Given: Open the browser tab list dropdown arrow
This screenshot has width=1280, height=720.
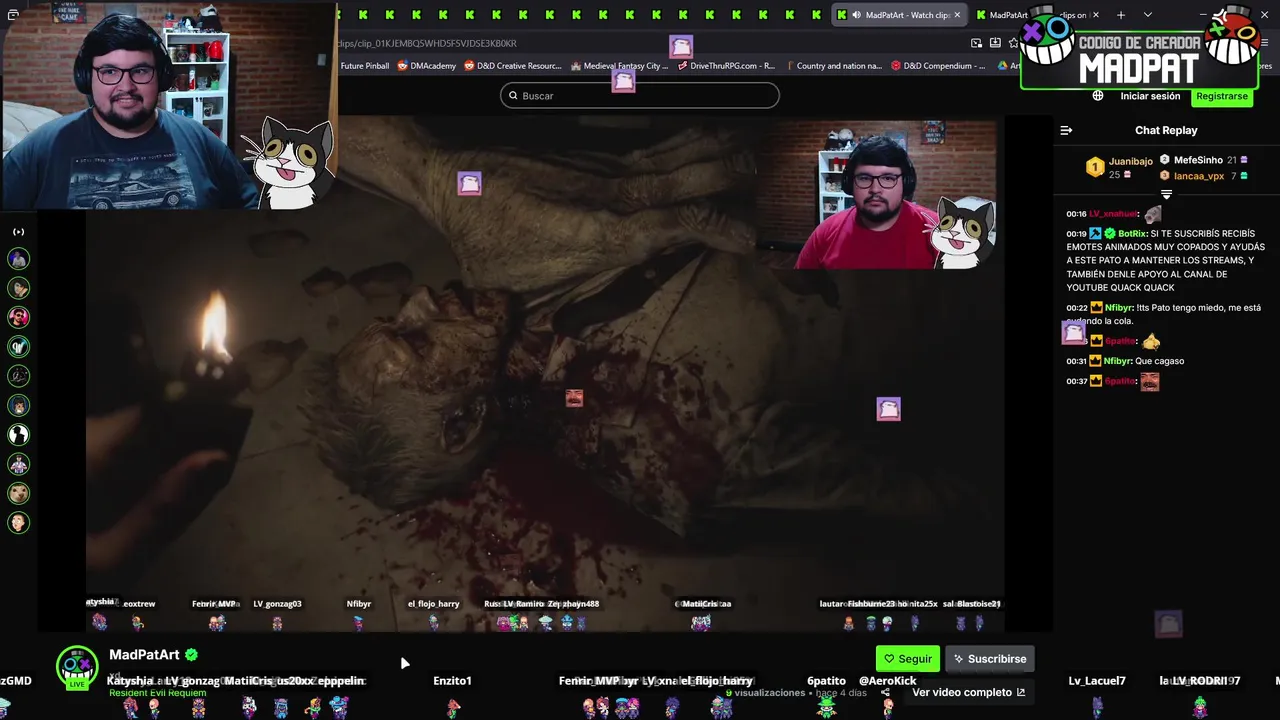Looking at the screenshot, I should point(1148,15).
